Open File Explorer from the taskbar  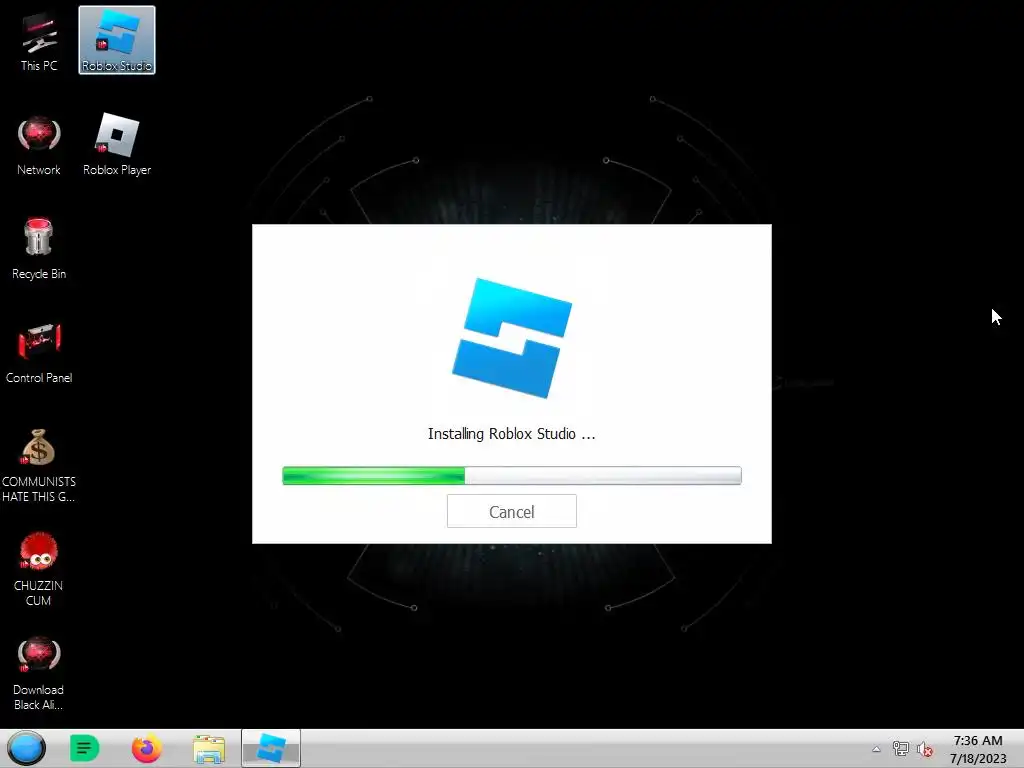coord(209,749)
